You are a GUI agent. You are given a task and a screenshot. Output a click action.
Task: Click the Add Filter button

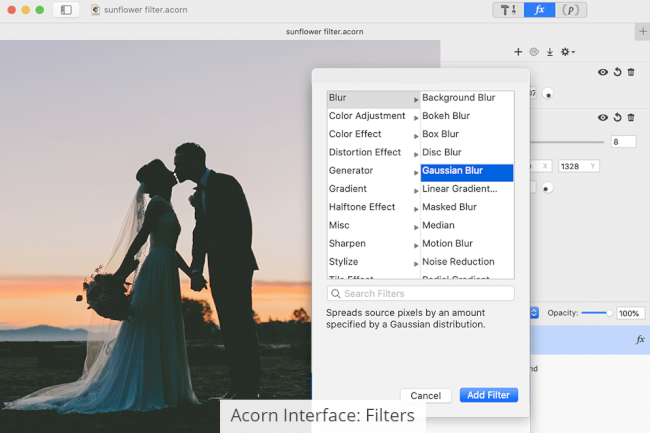(489, 395)
